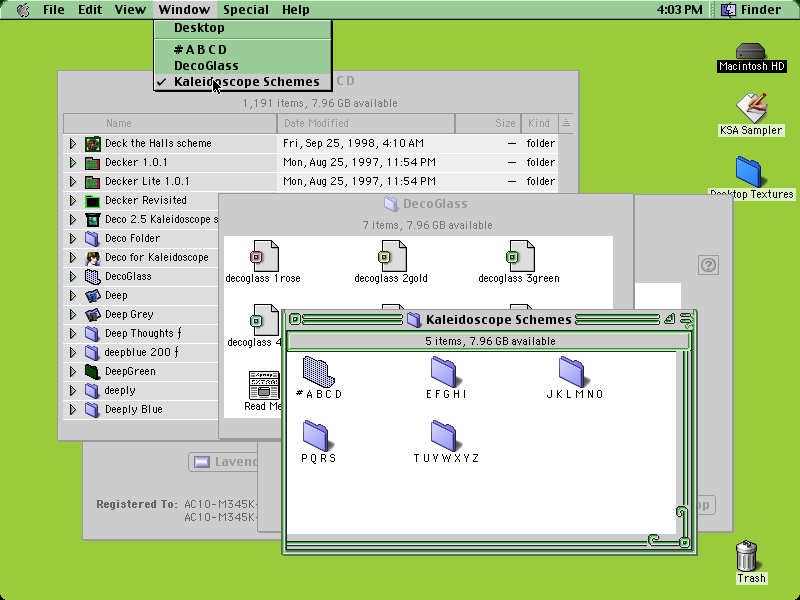
Task: Open the Special menu
Action: [x=246, y=10]
